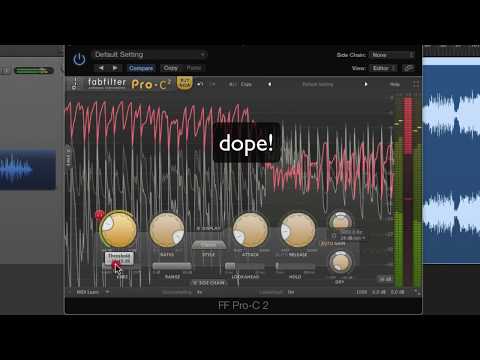Image resolution: width=480 pixels, height=360 pixels.
Task: Click the Compare button
Action: tap(141, 68)
